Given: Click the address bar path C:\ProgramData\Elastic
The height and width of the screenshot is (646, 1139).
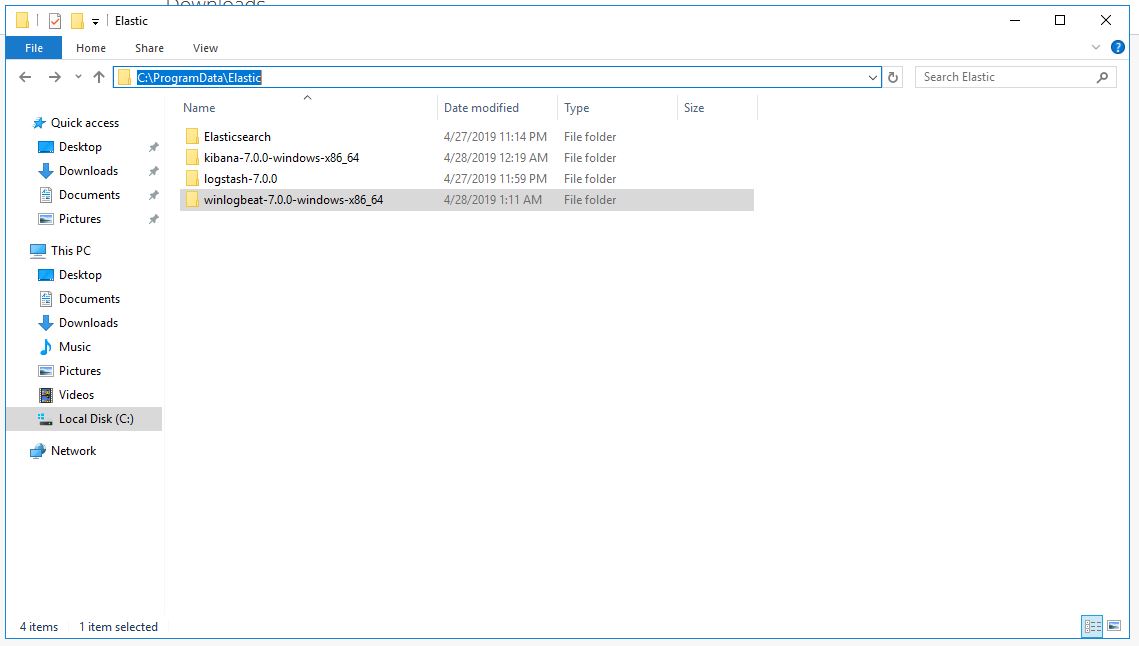Looking at the screenshot, I should 199,78.
